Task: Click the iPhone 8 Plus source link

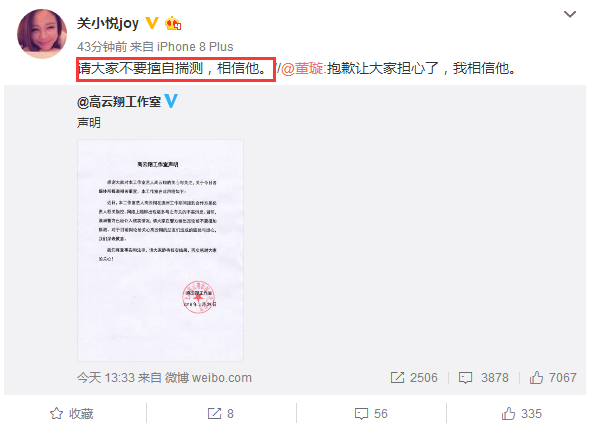Action: 195,47
